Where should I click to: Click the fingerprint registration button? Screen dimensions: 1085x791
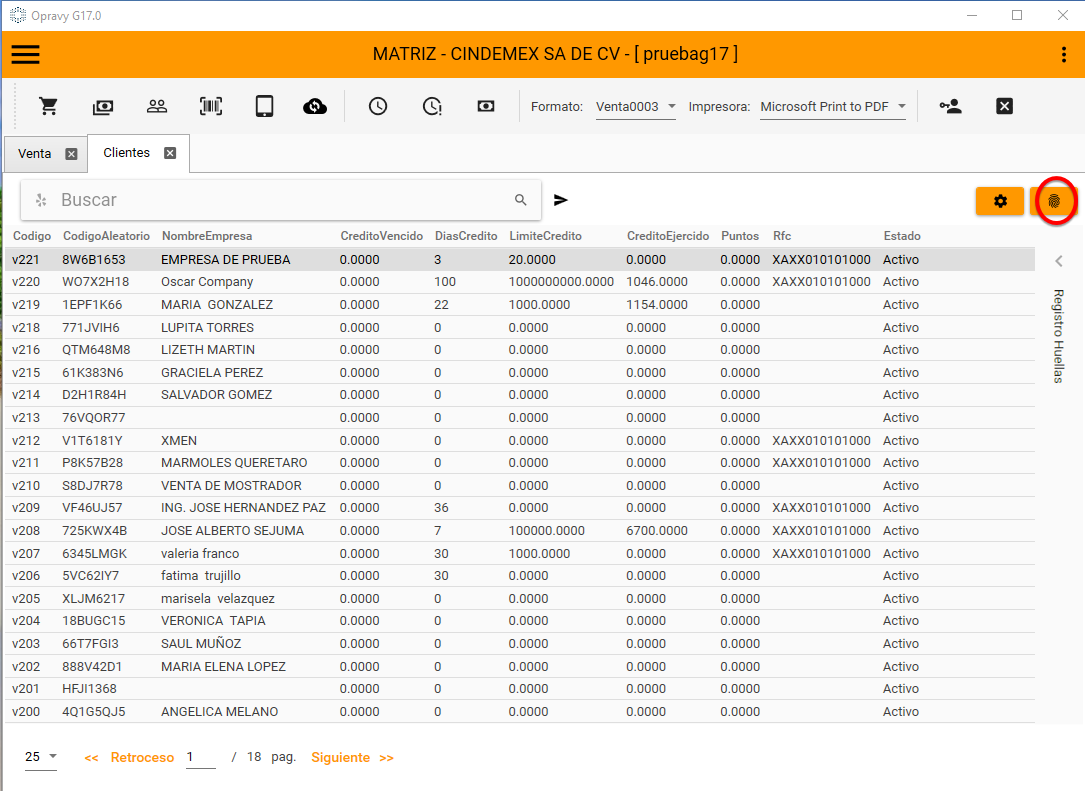1054,201
